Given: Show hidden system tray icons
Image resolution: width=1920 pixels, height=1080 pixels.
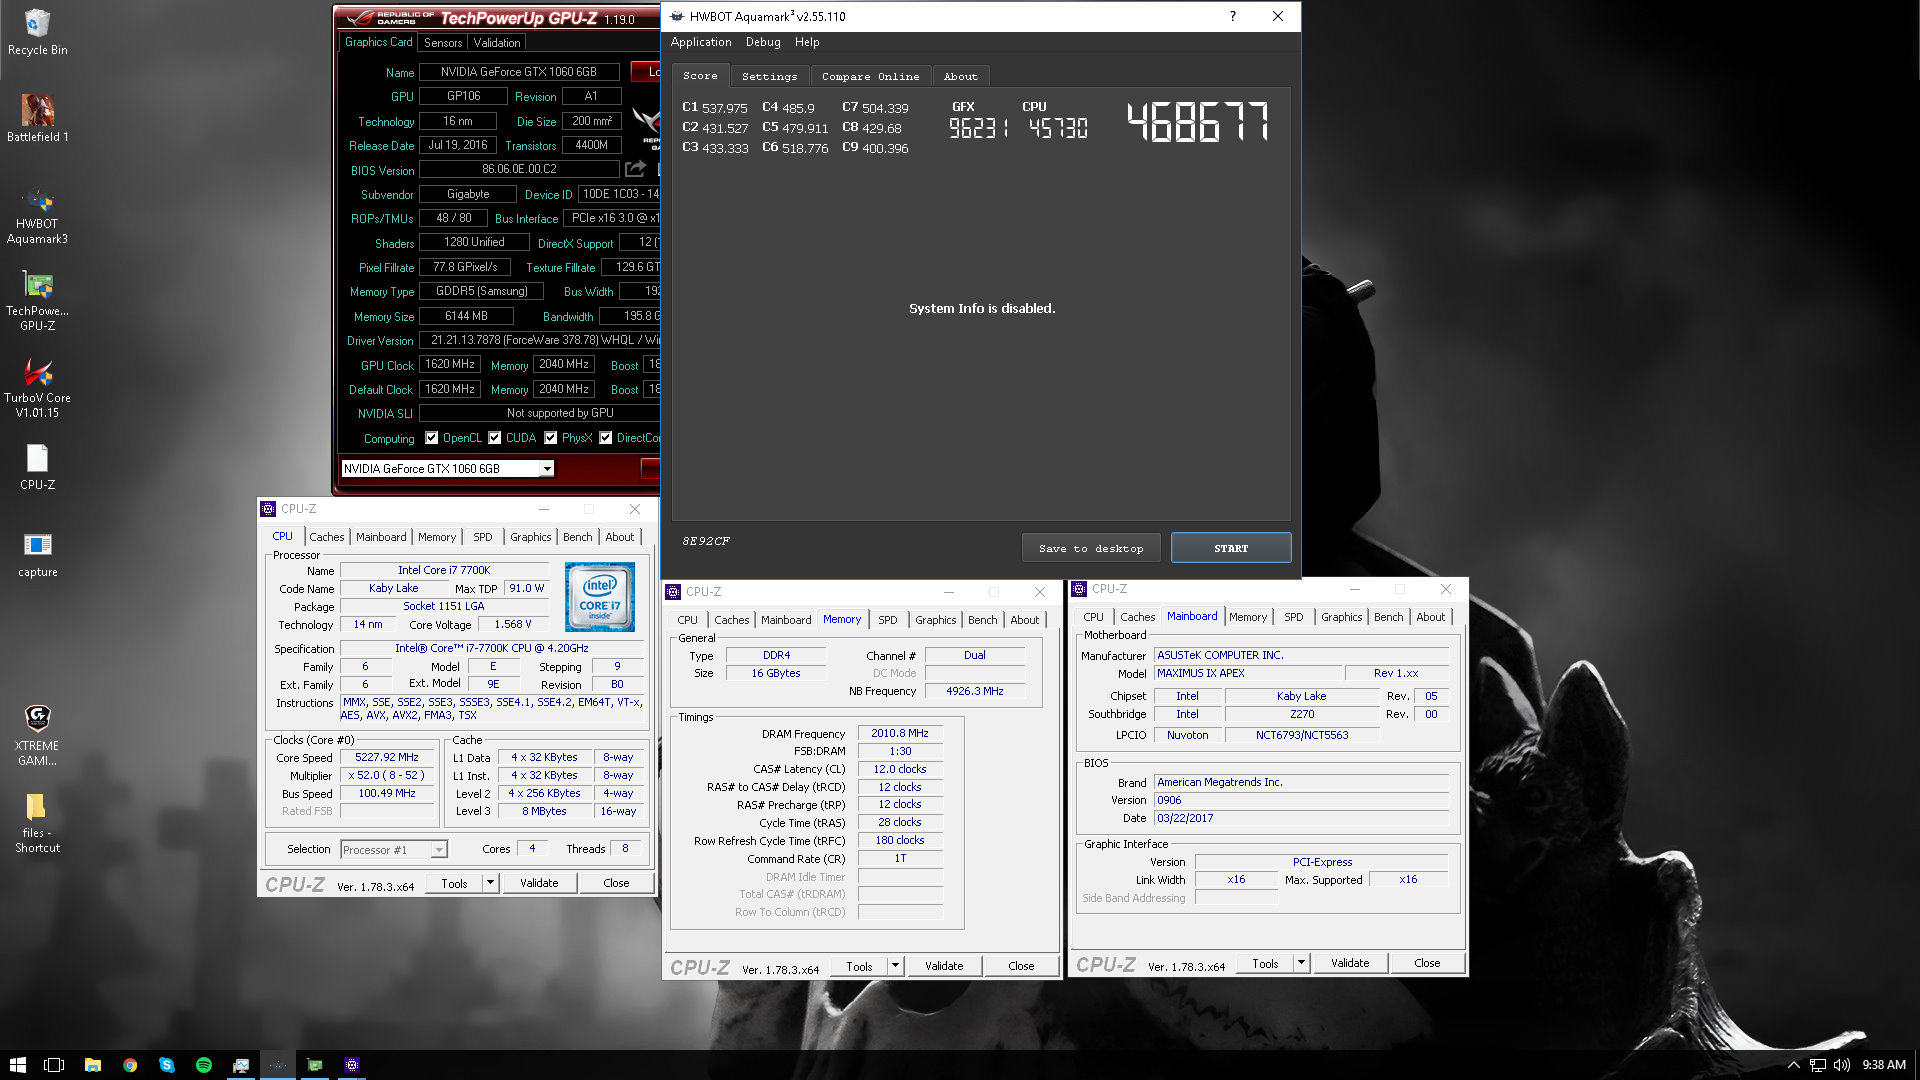Looking at the screenshot, I should click(1793, 1065).
